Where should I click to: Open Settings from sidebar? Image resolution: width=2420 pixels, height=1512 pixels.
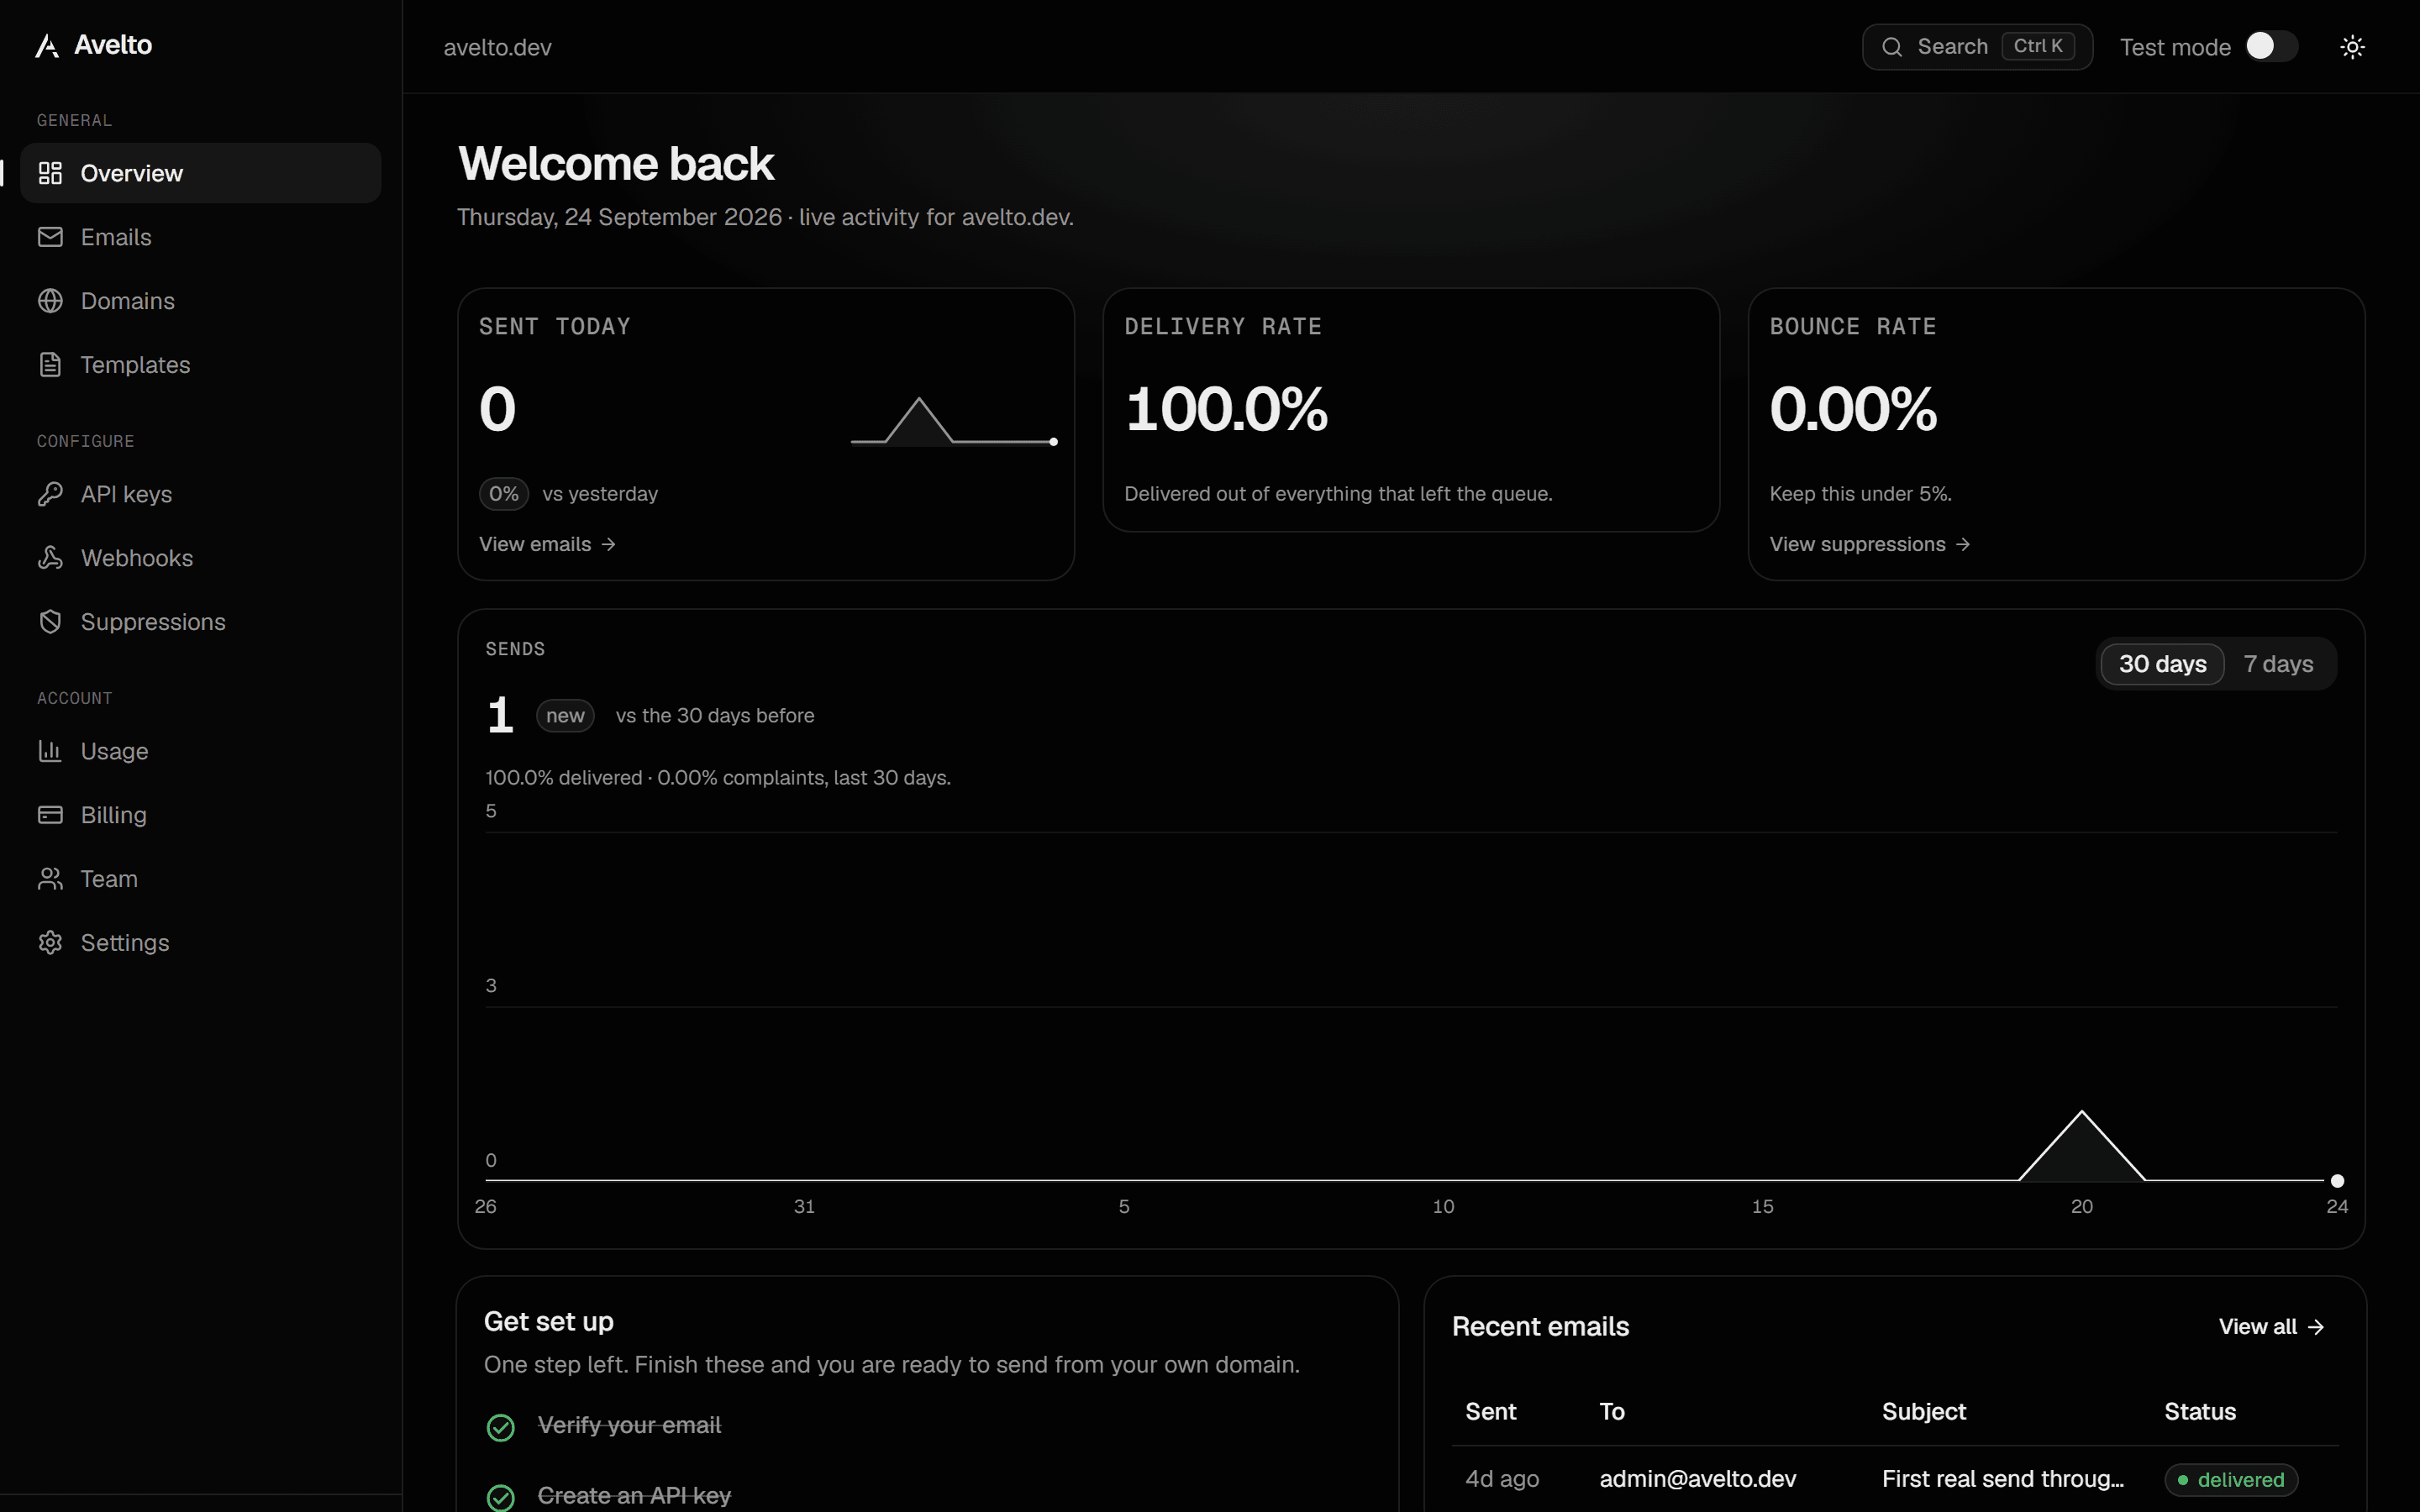point(200,943)
